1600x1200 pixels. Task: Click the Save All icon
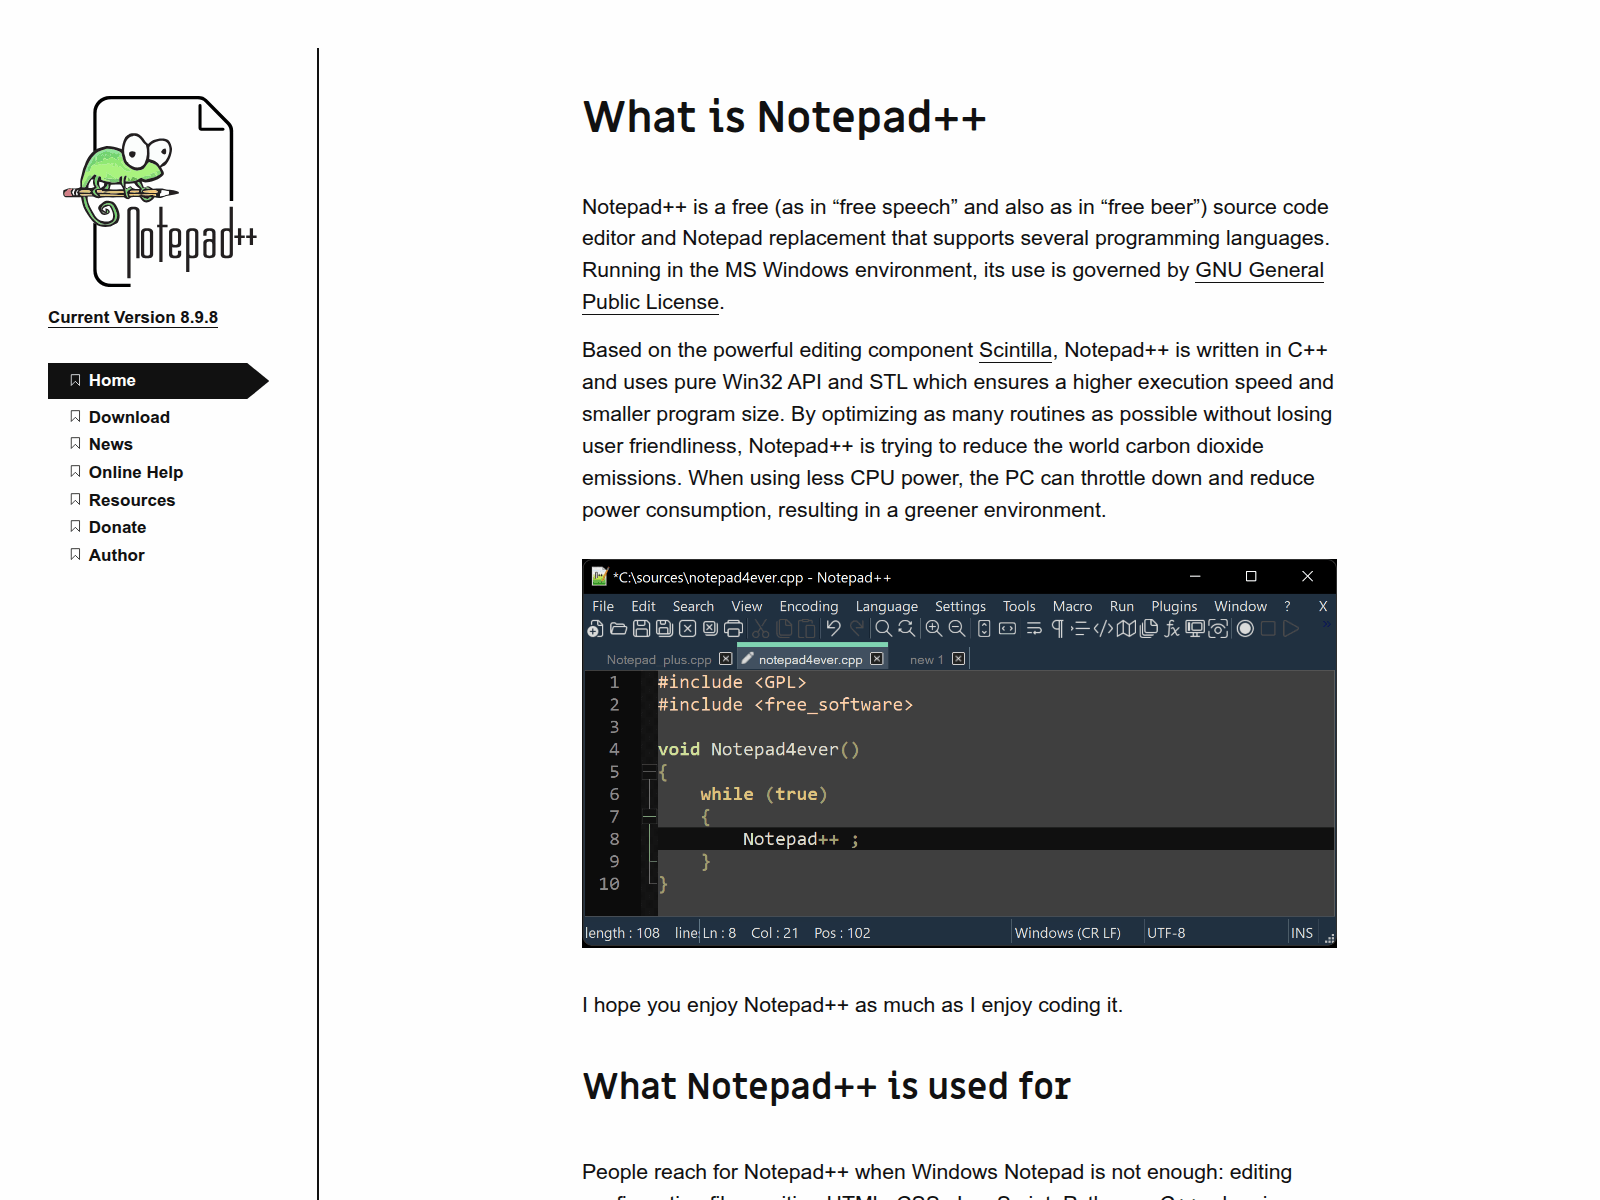pyautogui.click(x=664, y=628)
